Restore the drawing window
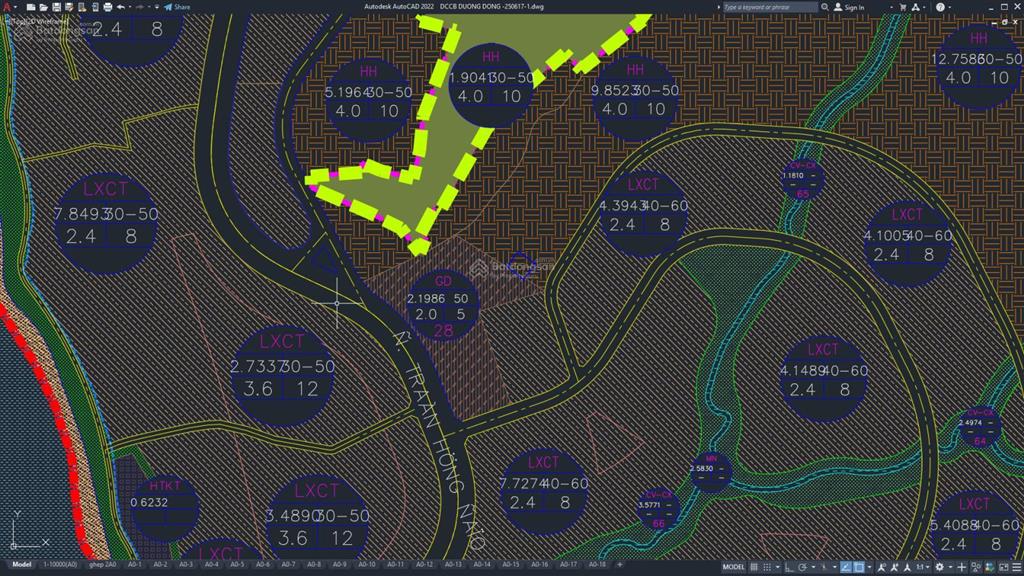The width and height of the screenshot is (1024, 576). point(1005,22)
